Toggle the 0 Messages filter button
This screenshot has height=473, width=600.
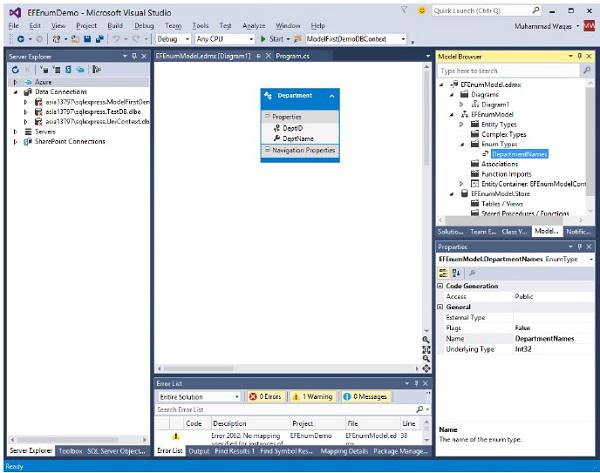click(365, 397)
